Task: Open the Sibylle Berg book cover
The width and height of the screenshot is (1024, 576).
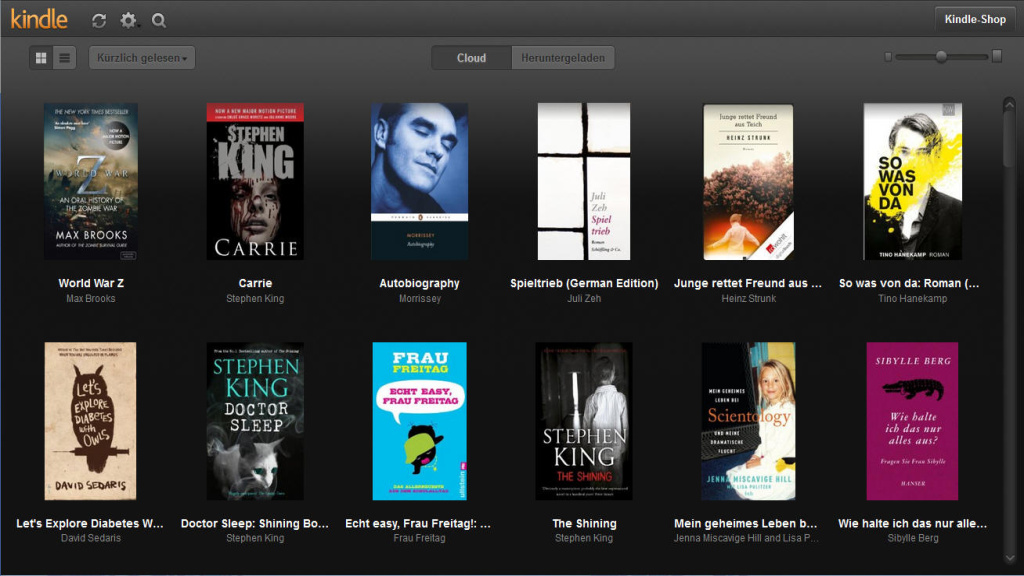Action: coord(912,421)
